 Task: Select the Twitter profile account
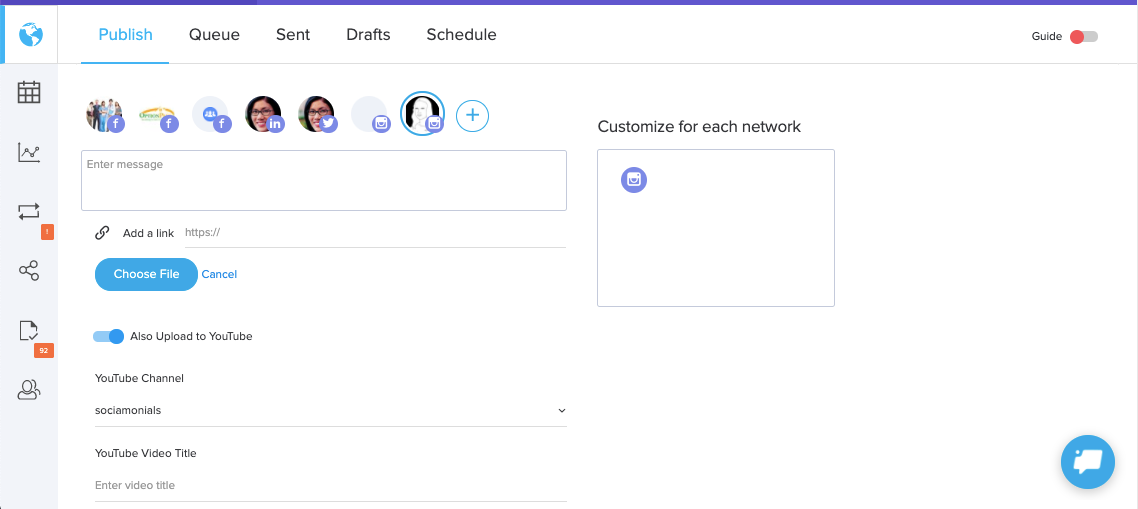317,115
